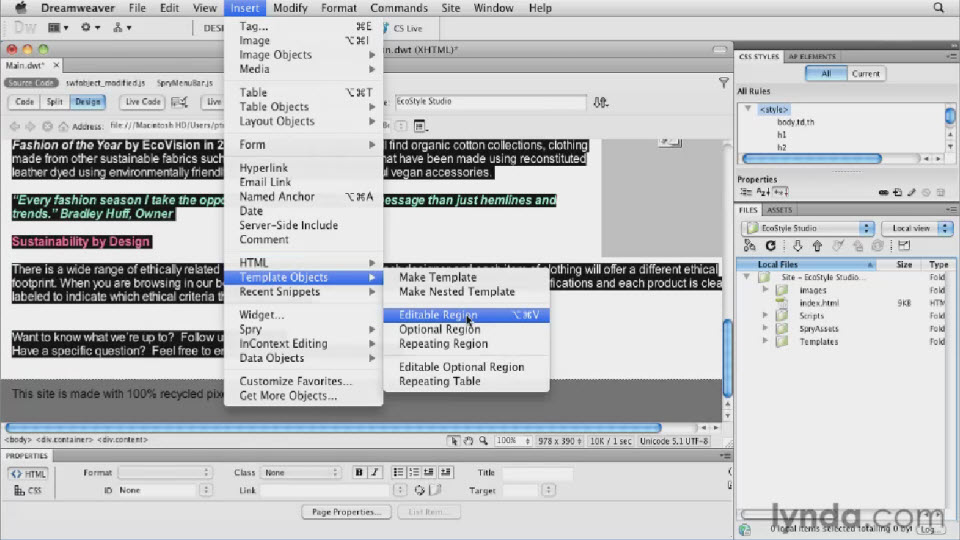Screen dimensions: 960x540
Task: Click Show list view A-Z icon
Action: [x=763, y=192]
